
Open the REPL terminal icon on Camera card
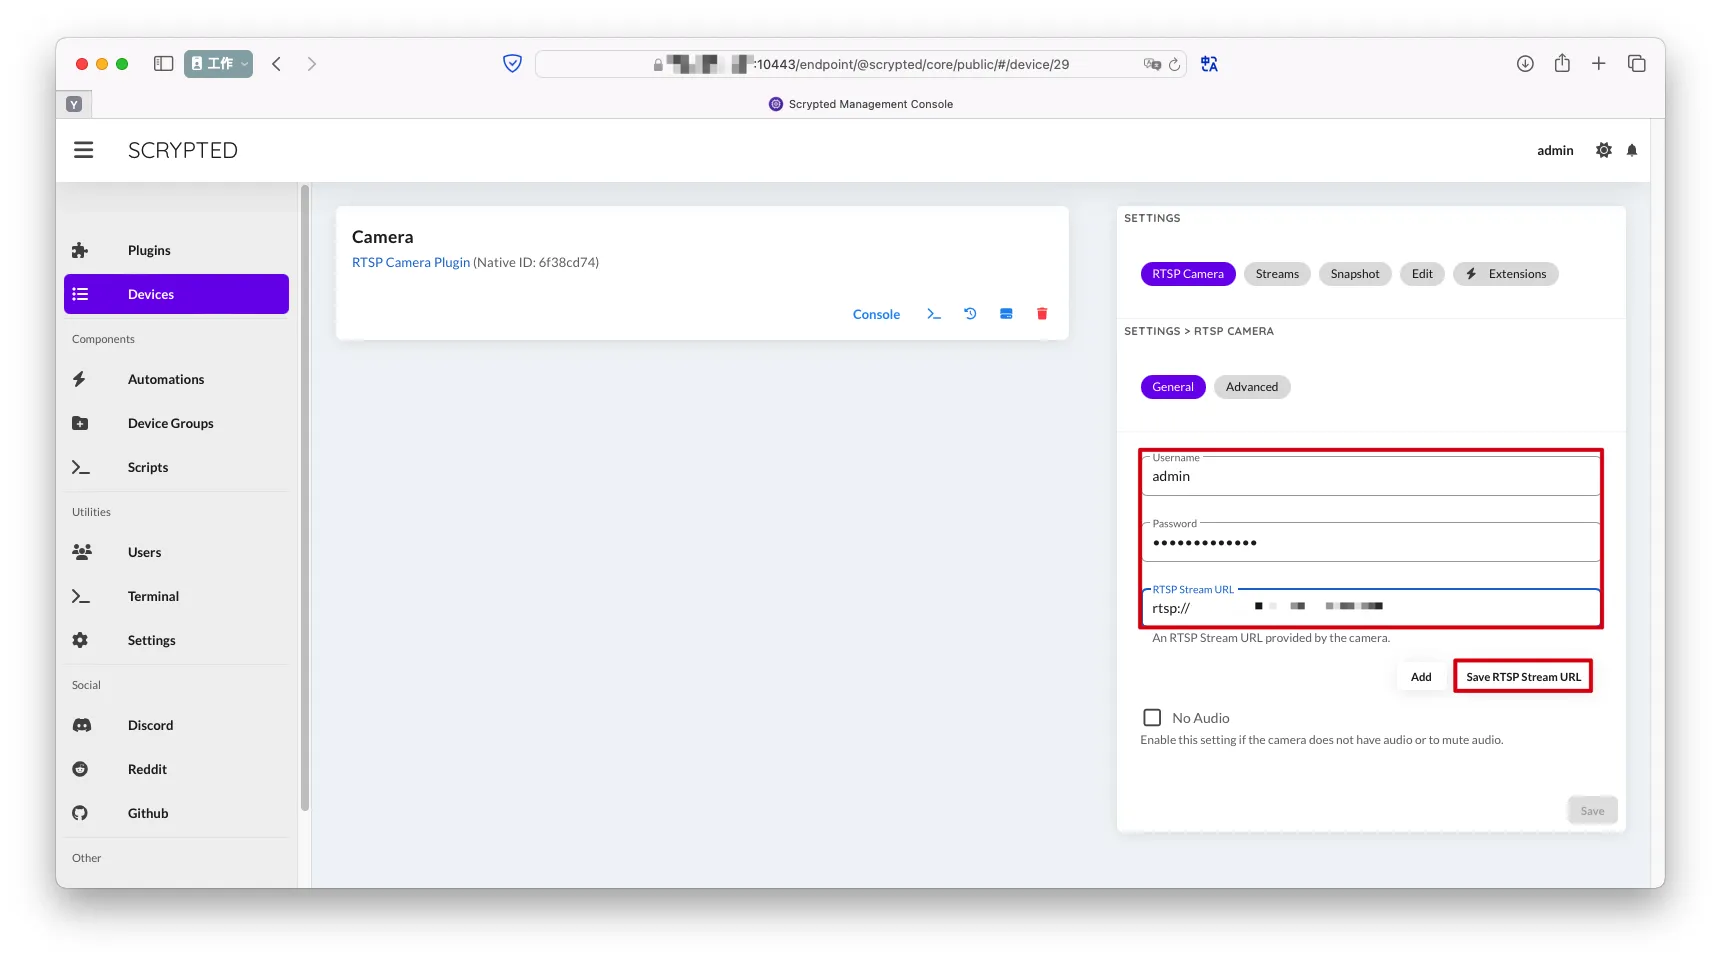click(934, 314)
